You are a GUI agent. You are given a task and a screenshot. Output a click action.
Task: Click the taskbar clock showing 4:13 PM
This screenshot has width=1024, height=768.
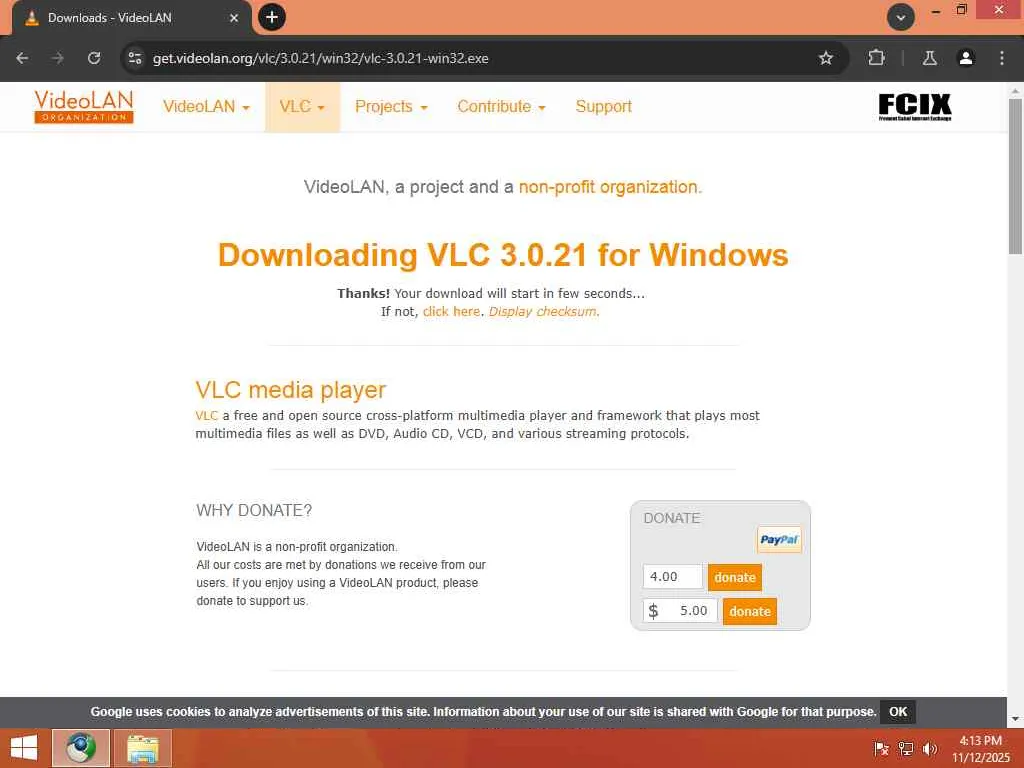coord(980,748)
